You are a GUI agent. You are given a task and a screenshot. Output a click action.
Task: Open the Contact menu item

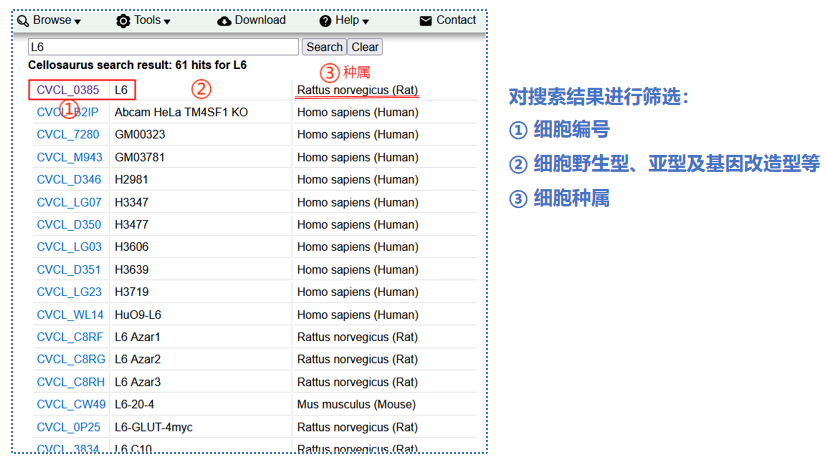pyautogui.click(x=456, y=20)
